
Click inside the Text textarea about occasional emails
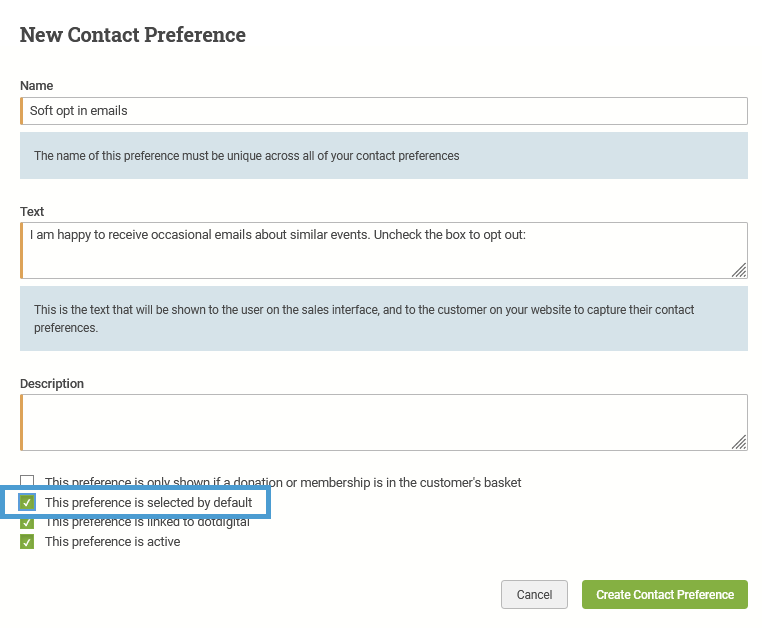point(384,250)
